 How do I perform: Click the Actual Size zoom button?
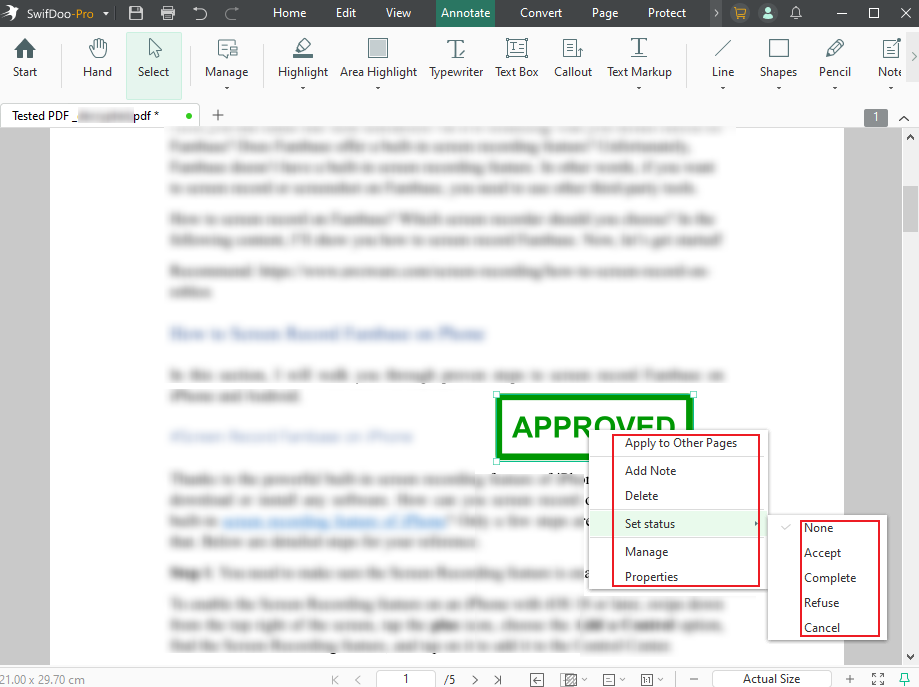coord(771,678)
